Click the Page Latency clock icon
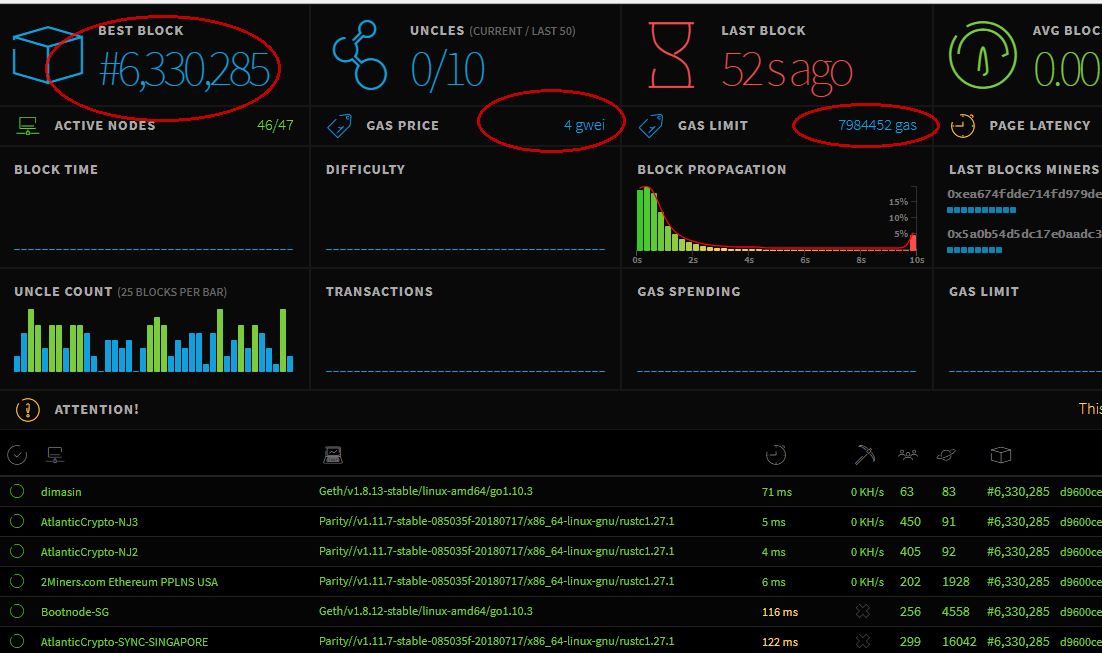1102x653 pixels. pyautogui.click(x=962, y=126)
